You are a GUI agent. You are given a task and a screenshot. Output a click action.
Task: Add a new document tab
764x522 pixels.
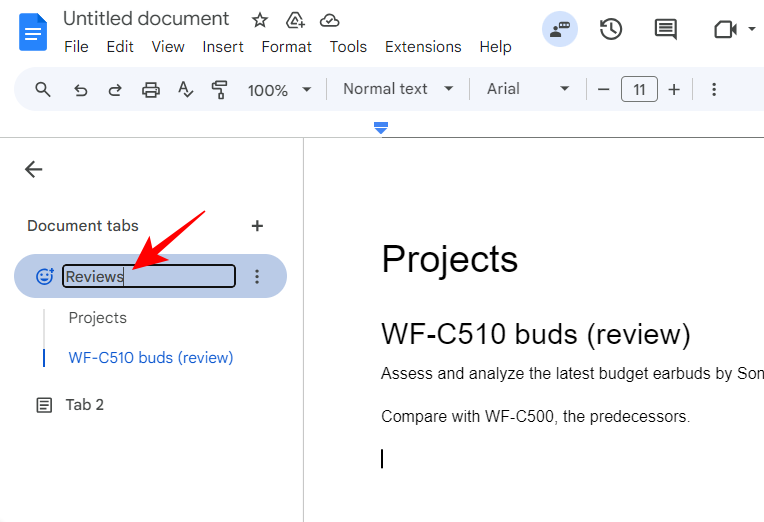[x=257, y=226]
